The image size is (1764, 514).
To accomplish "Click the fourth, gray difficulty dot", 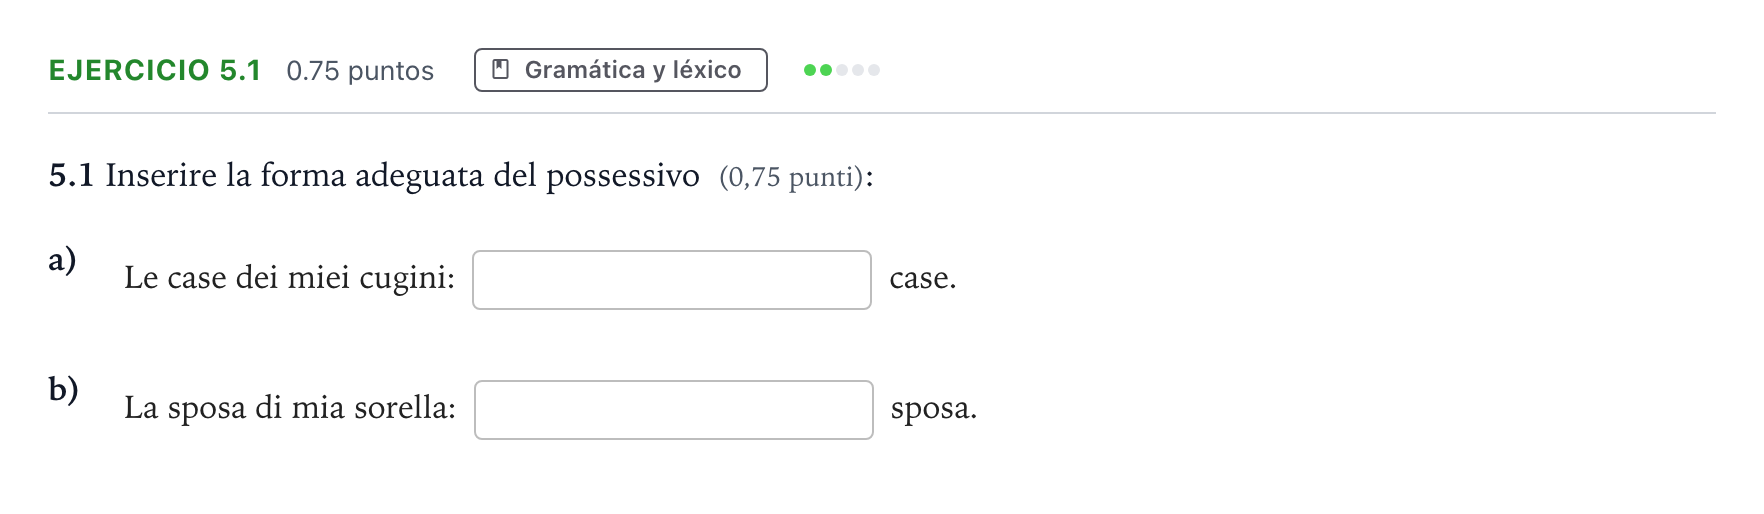I will (858, 70).
